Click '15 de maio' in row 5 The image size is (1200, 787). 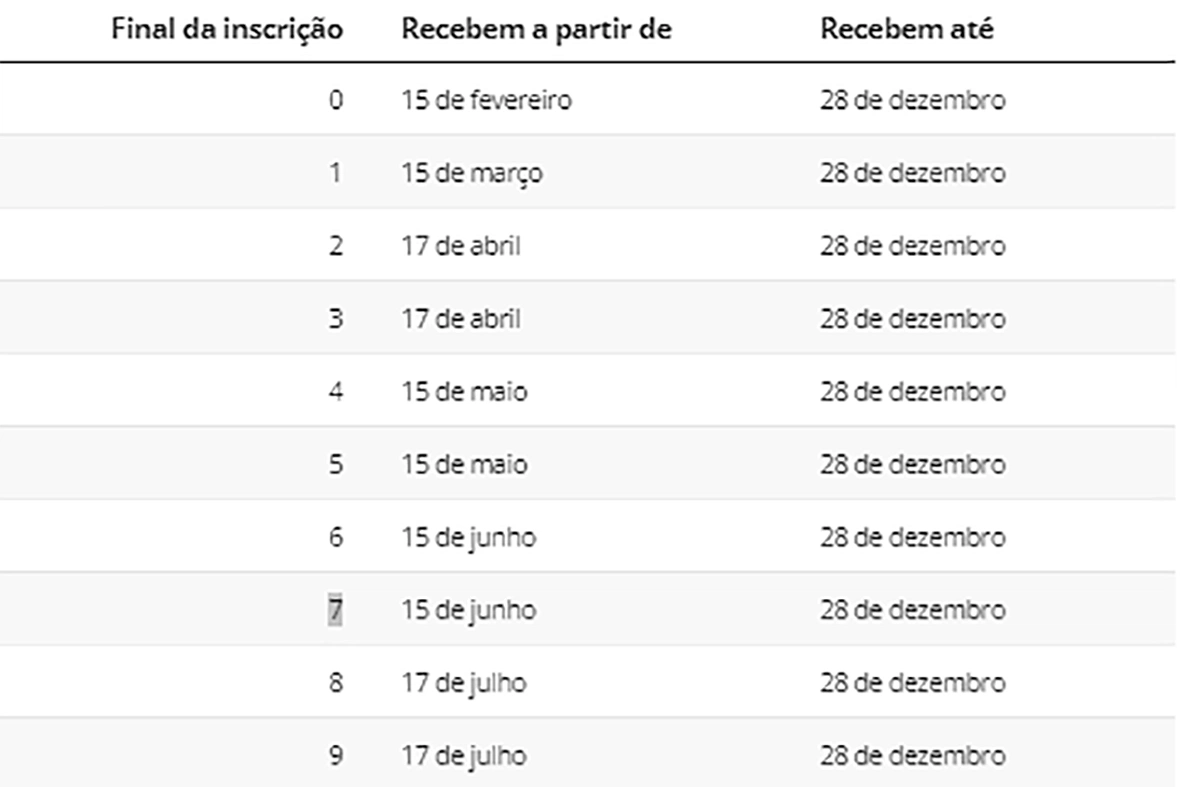point(464,465)
